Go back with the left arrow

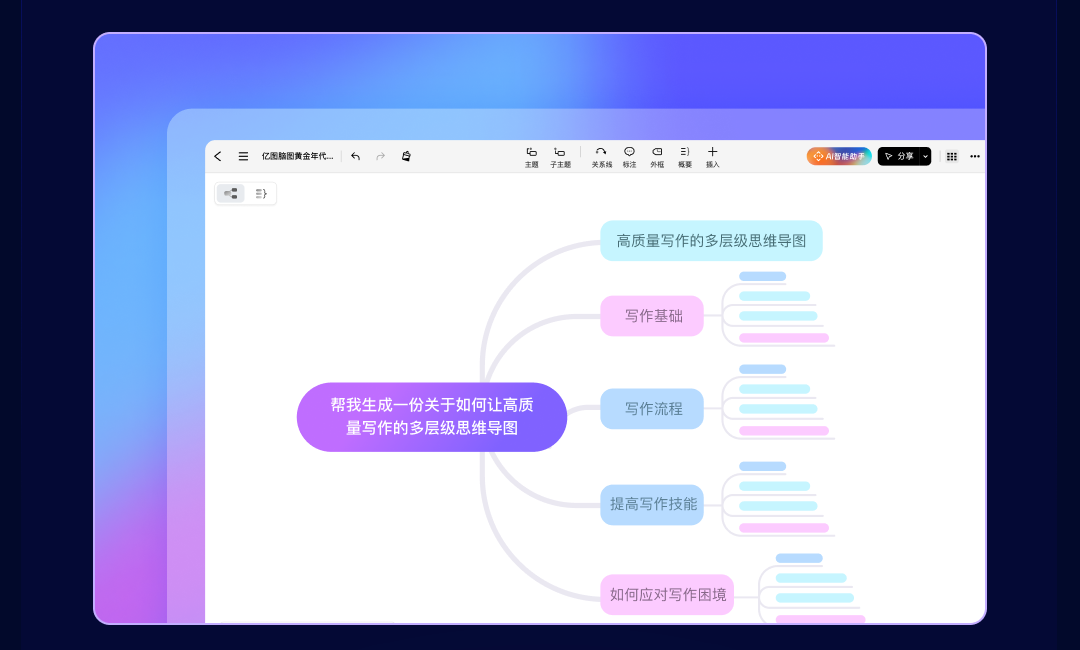(x=218, y=156)
